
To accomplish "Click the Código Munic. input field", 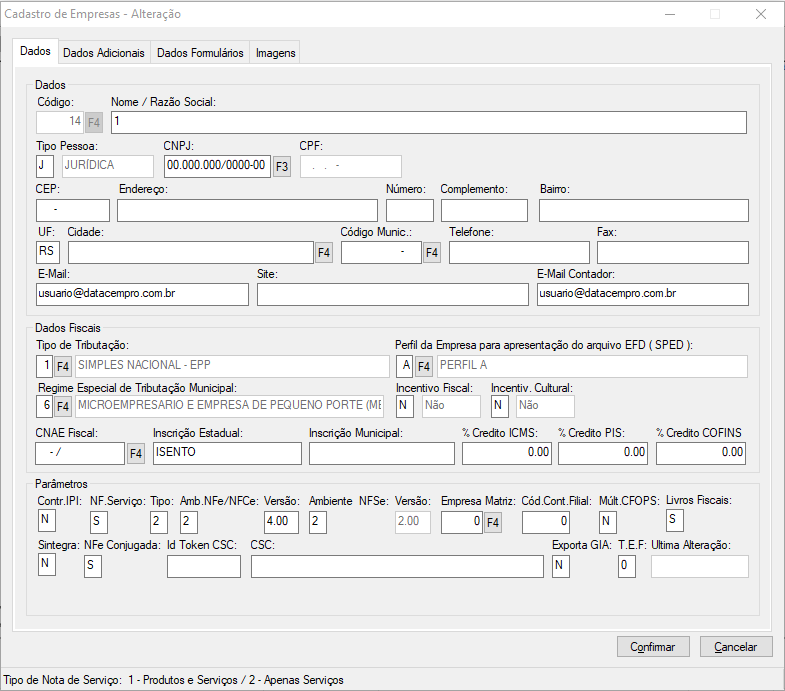I will 381,252.
